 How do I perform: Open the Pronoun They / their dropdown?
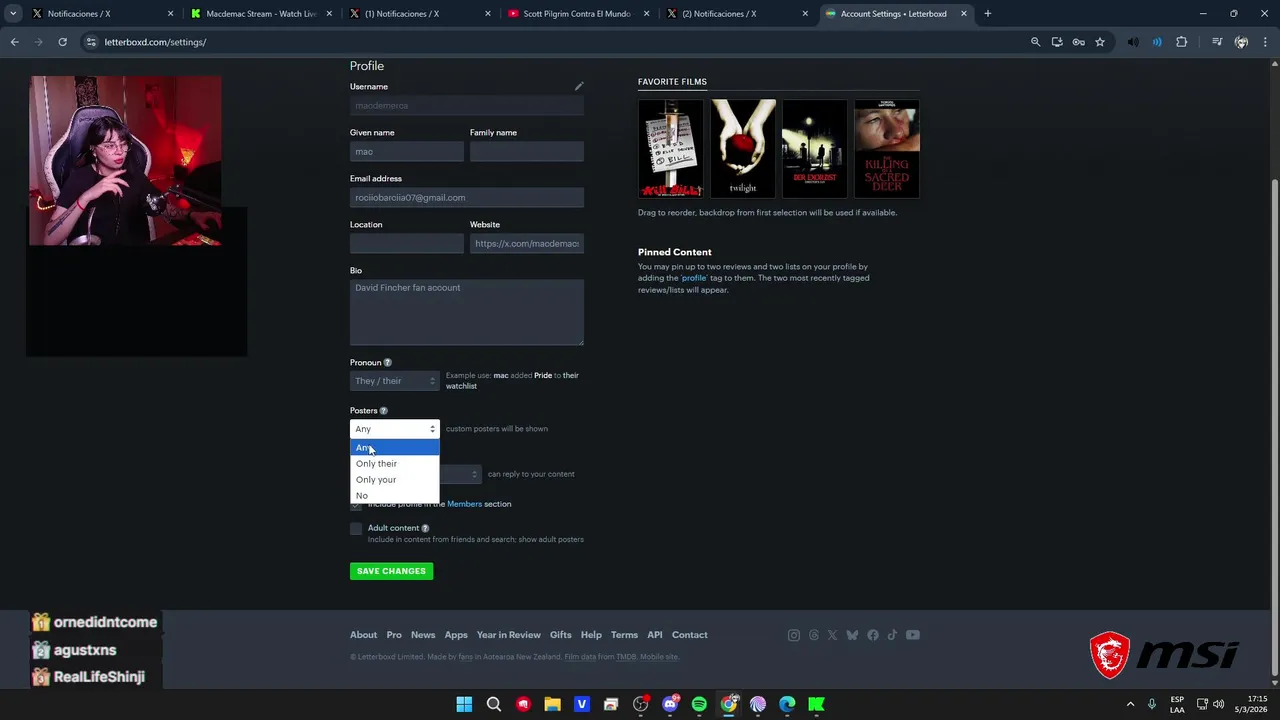click(394, 381)
